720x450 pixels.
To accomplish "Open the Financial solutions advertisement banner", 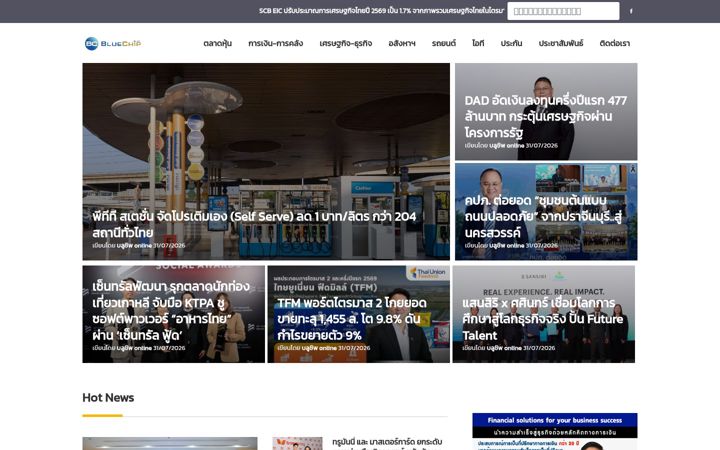I will click(x=555, y=431).
